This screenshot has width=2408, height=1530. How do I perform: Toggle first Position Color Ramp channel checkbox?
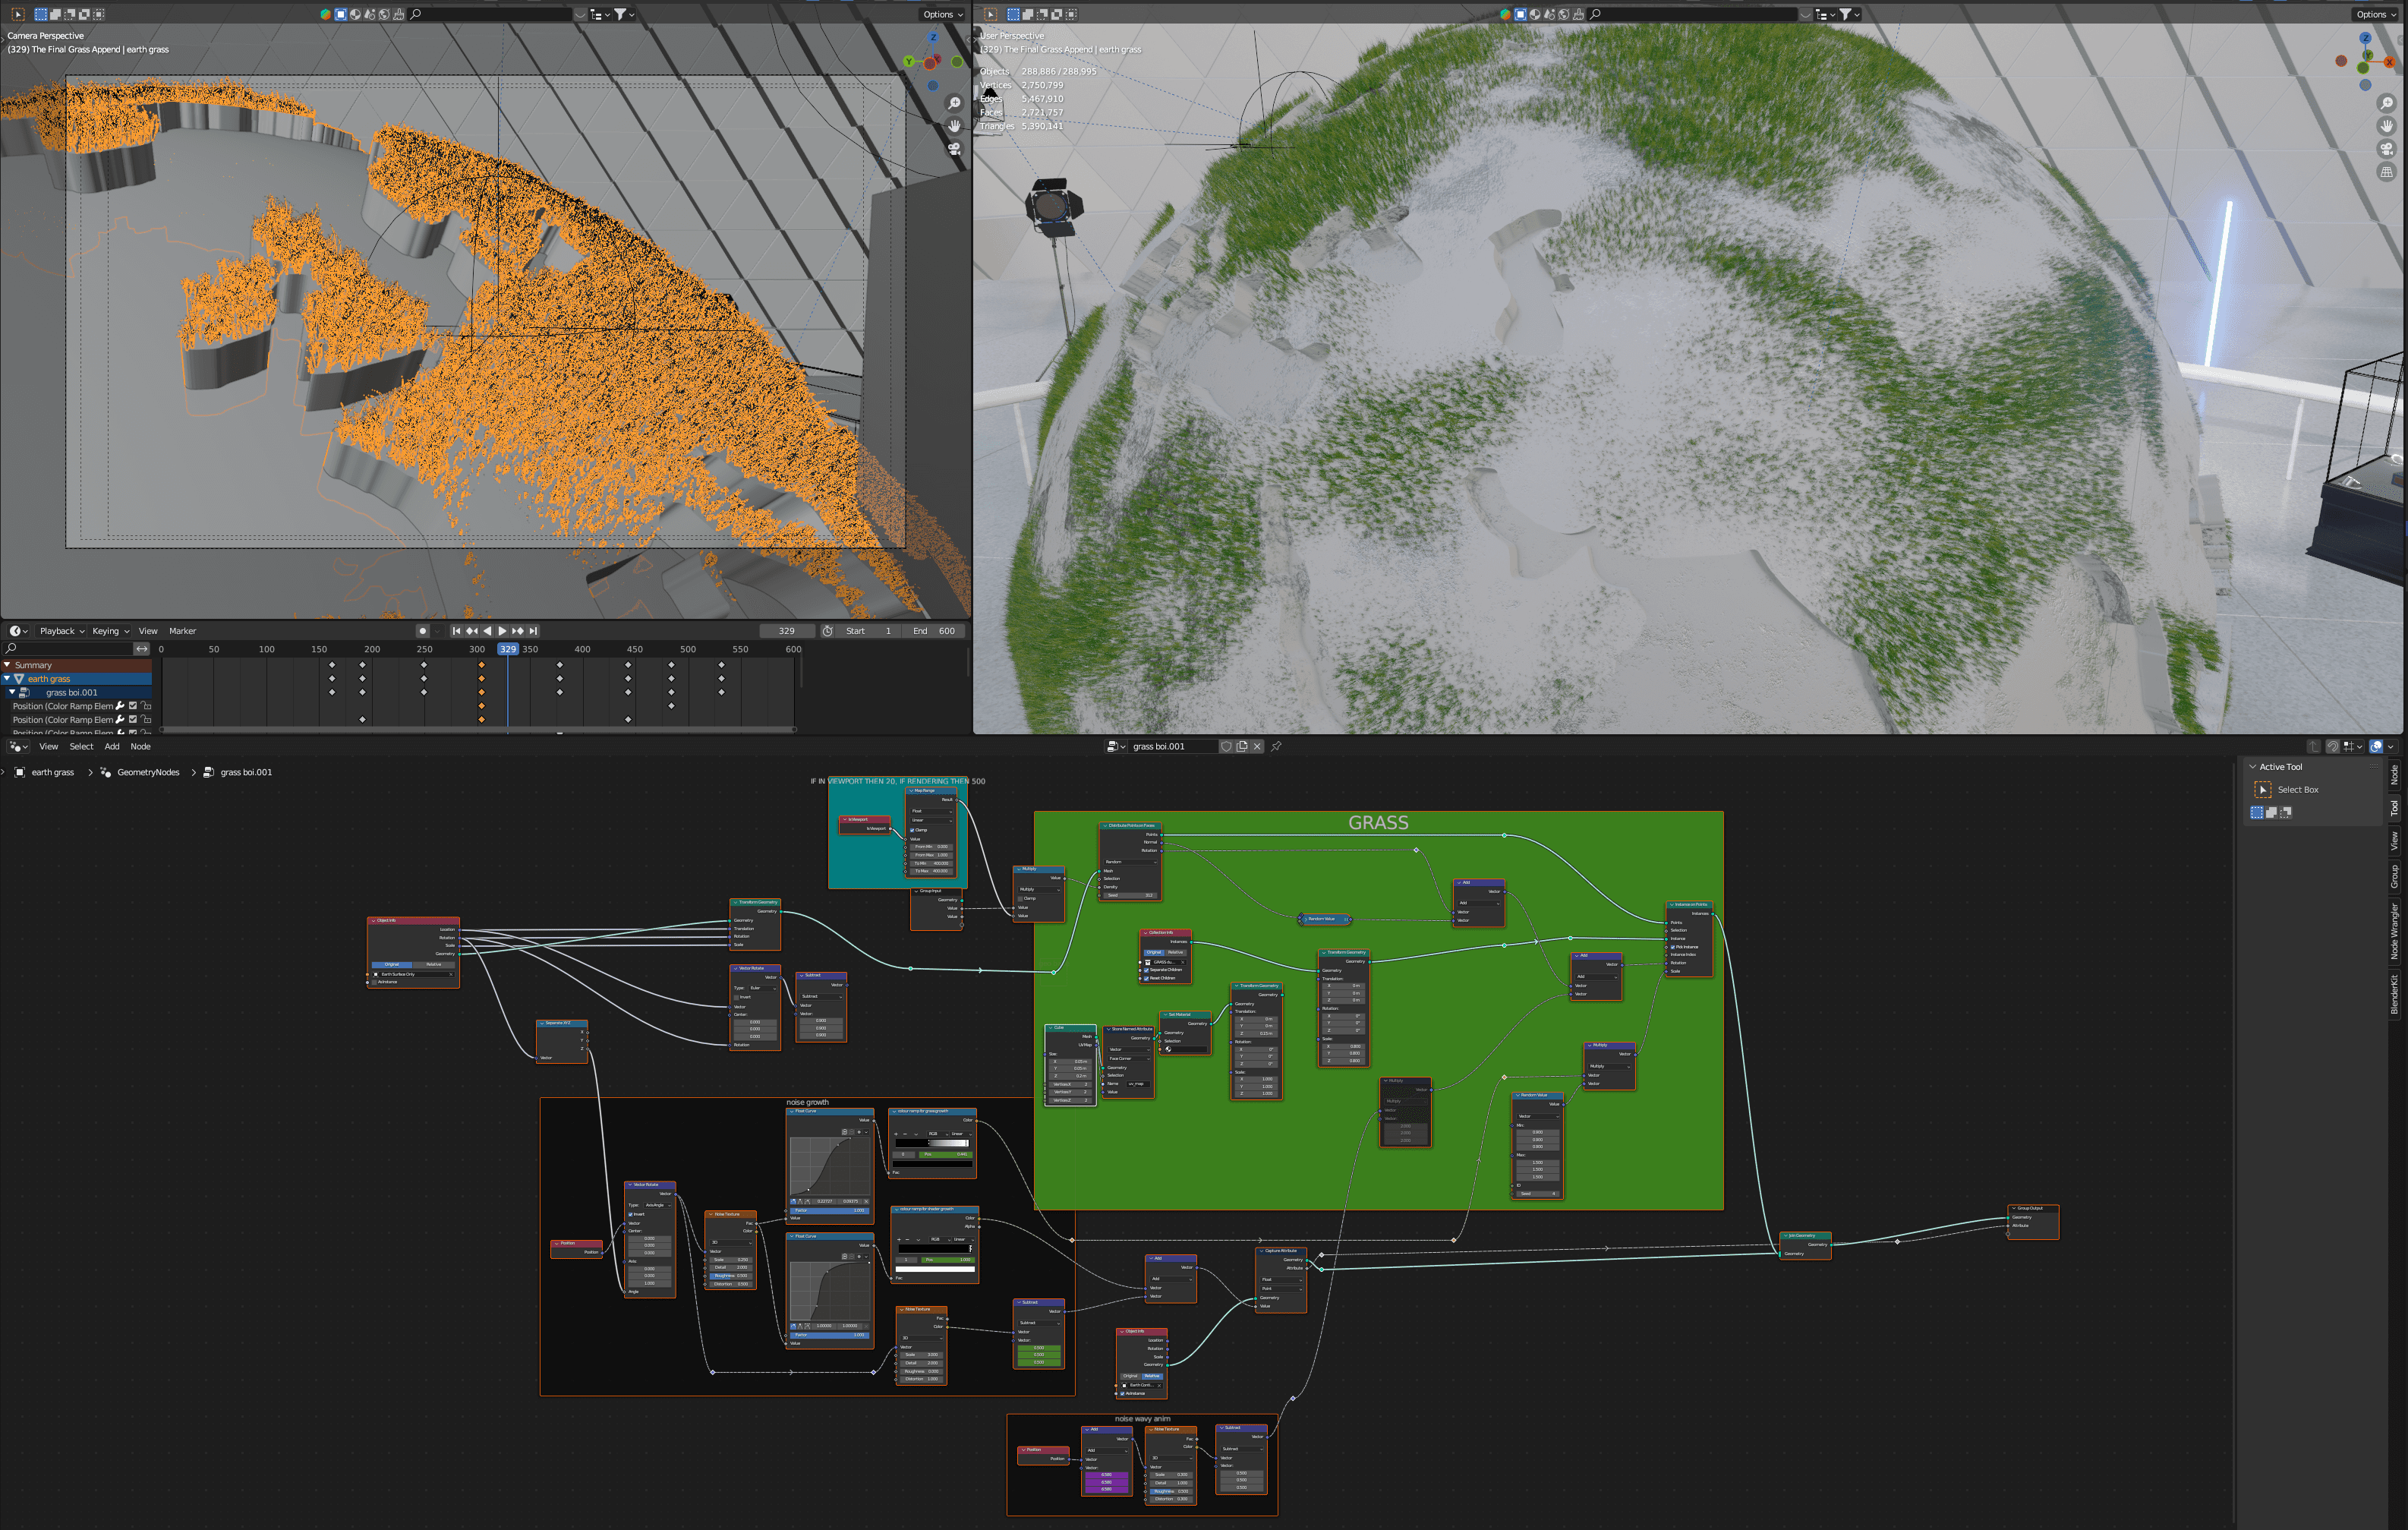click(x=133, y=706)
